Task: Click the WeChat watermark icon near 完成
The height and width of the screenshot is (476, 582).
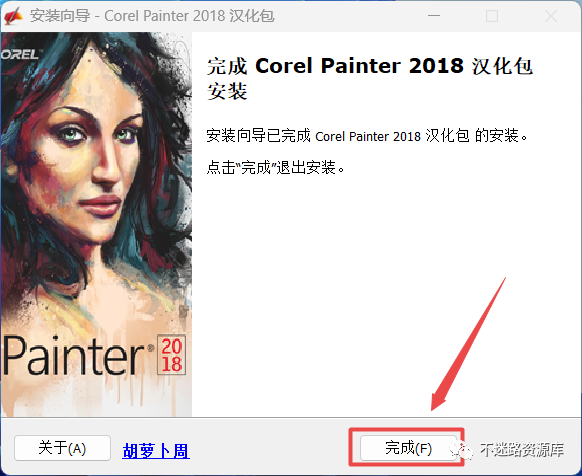Action: click(461, 450)
